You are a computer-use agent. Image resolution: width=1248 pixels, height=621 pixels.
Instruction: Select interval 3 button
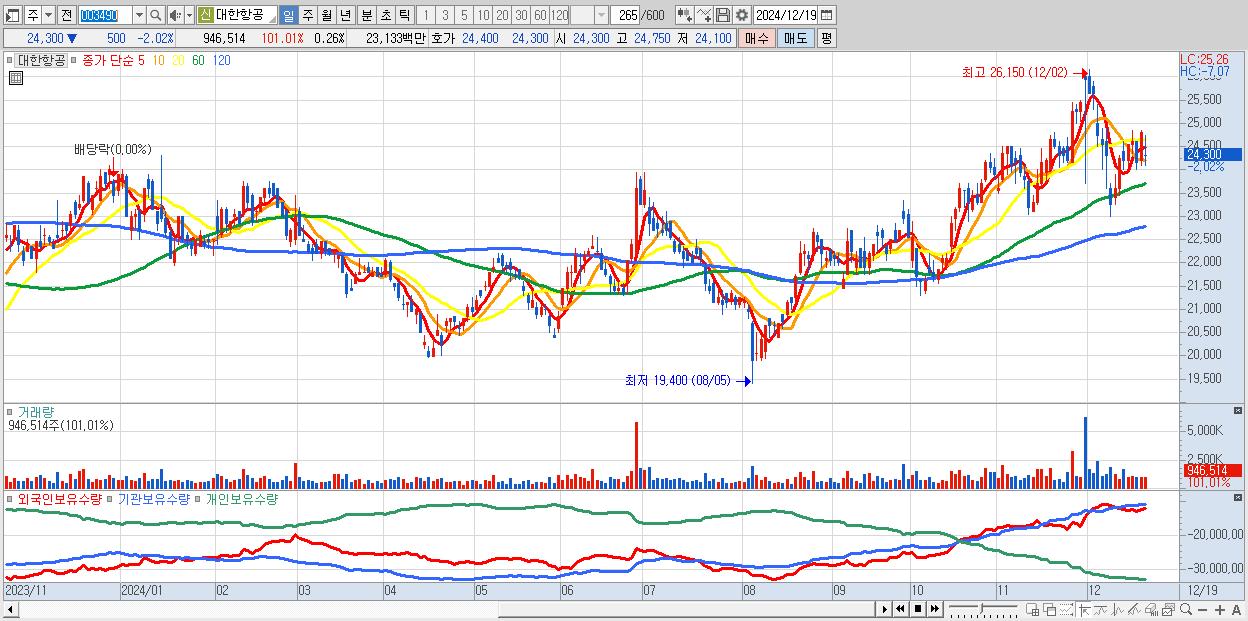pyautogui.click(x=445, y=15)
